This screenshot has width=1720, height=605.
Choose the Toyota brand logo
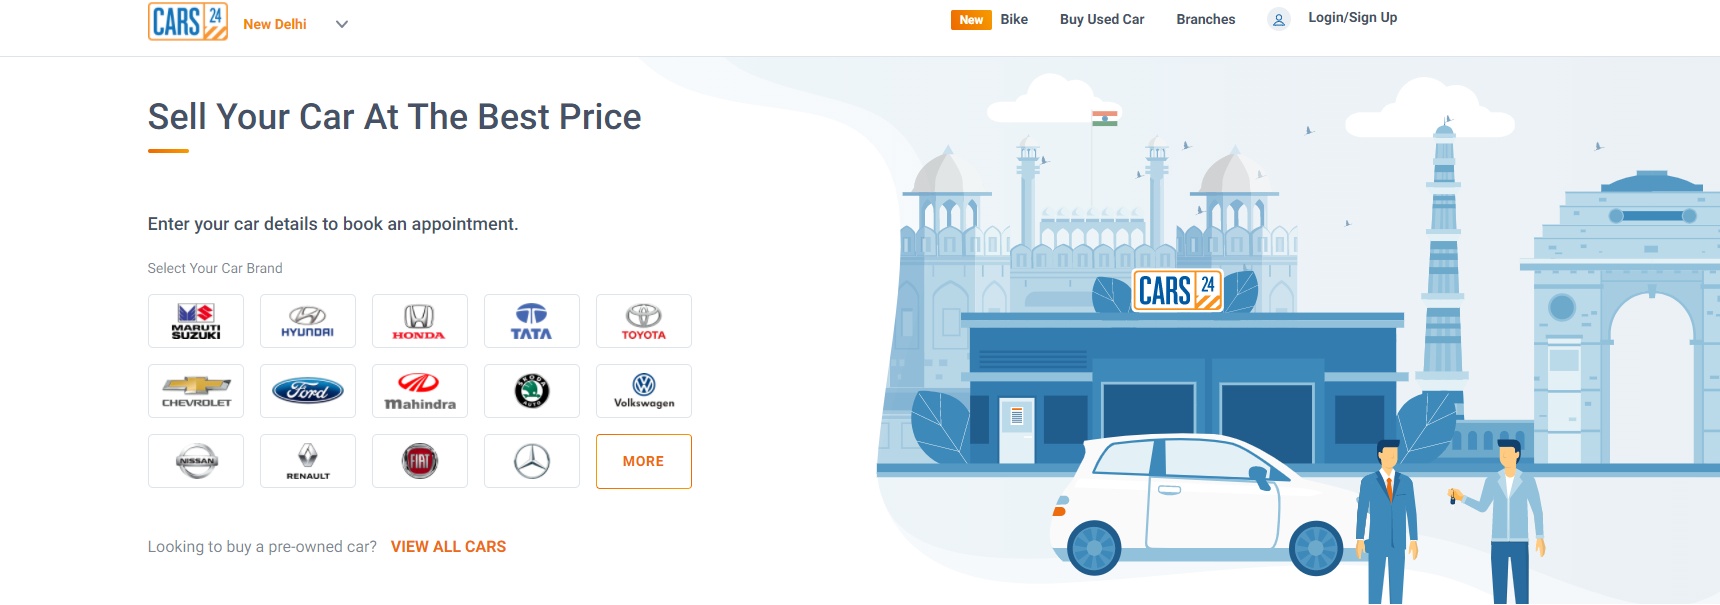(644, 321)
